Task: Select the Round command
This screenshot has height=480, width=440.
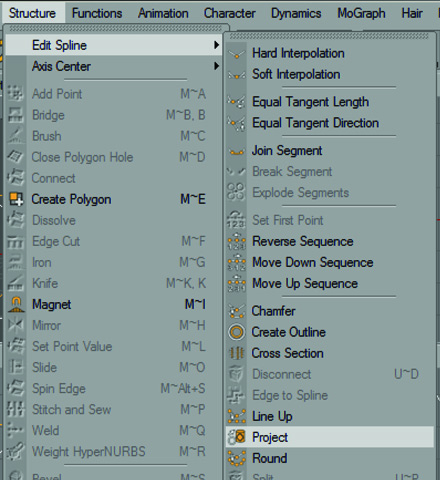Action: pyautogui.click(x=270, y=458)
